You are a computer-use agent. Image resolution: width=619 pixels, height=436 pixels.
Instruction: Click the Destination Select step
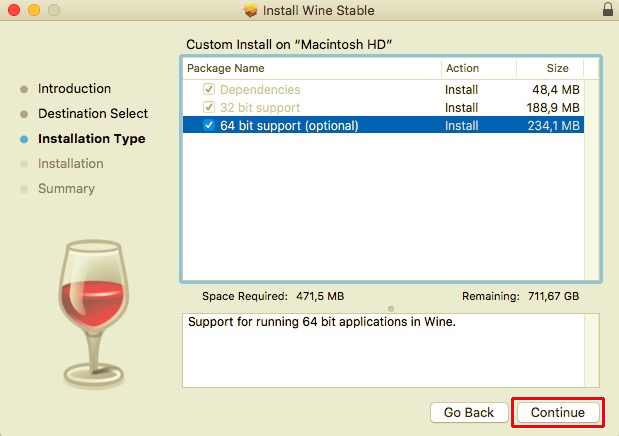[93, 113]
